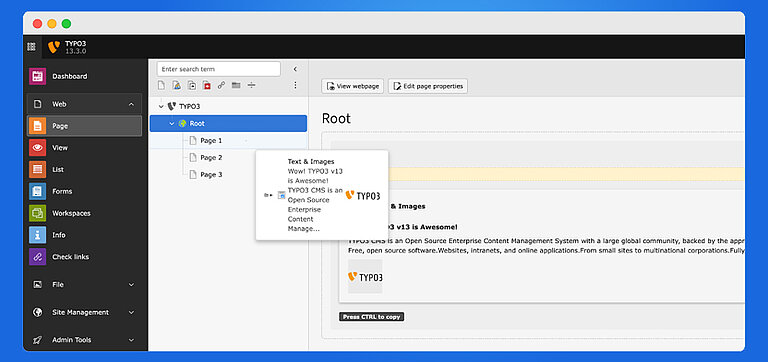The height and width of the screenshot is (362, 768).
Task: Select the external link page icon
Action: click(x=221, y=85)
